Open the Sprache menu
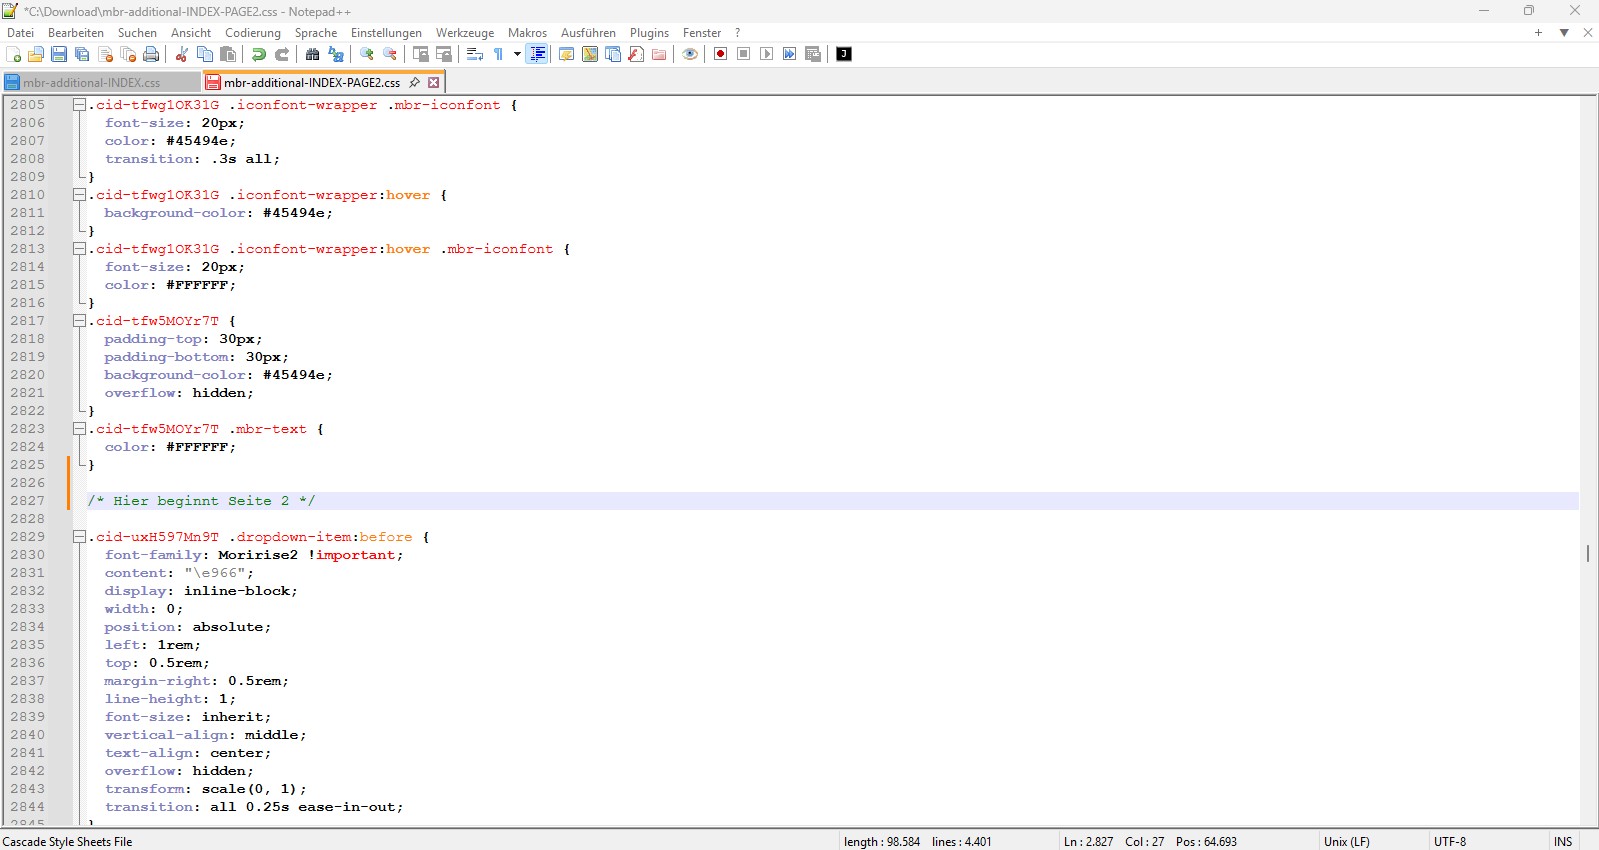This screenshot has width=1599, height=850. click(315, 33)
